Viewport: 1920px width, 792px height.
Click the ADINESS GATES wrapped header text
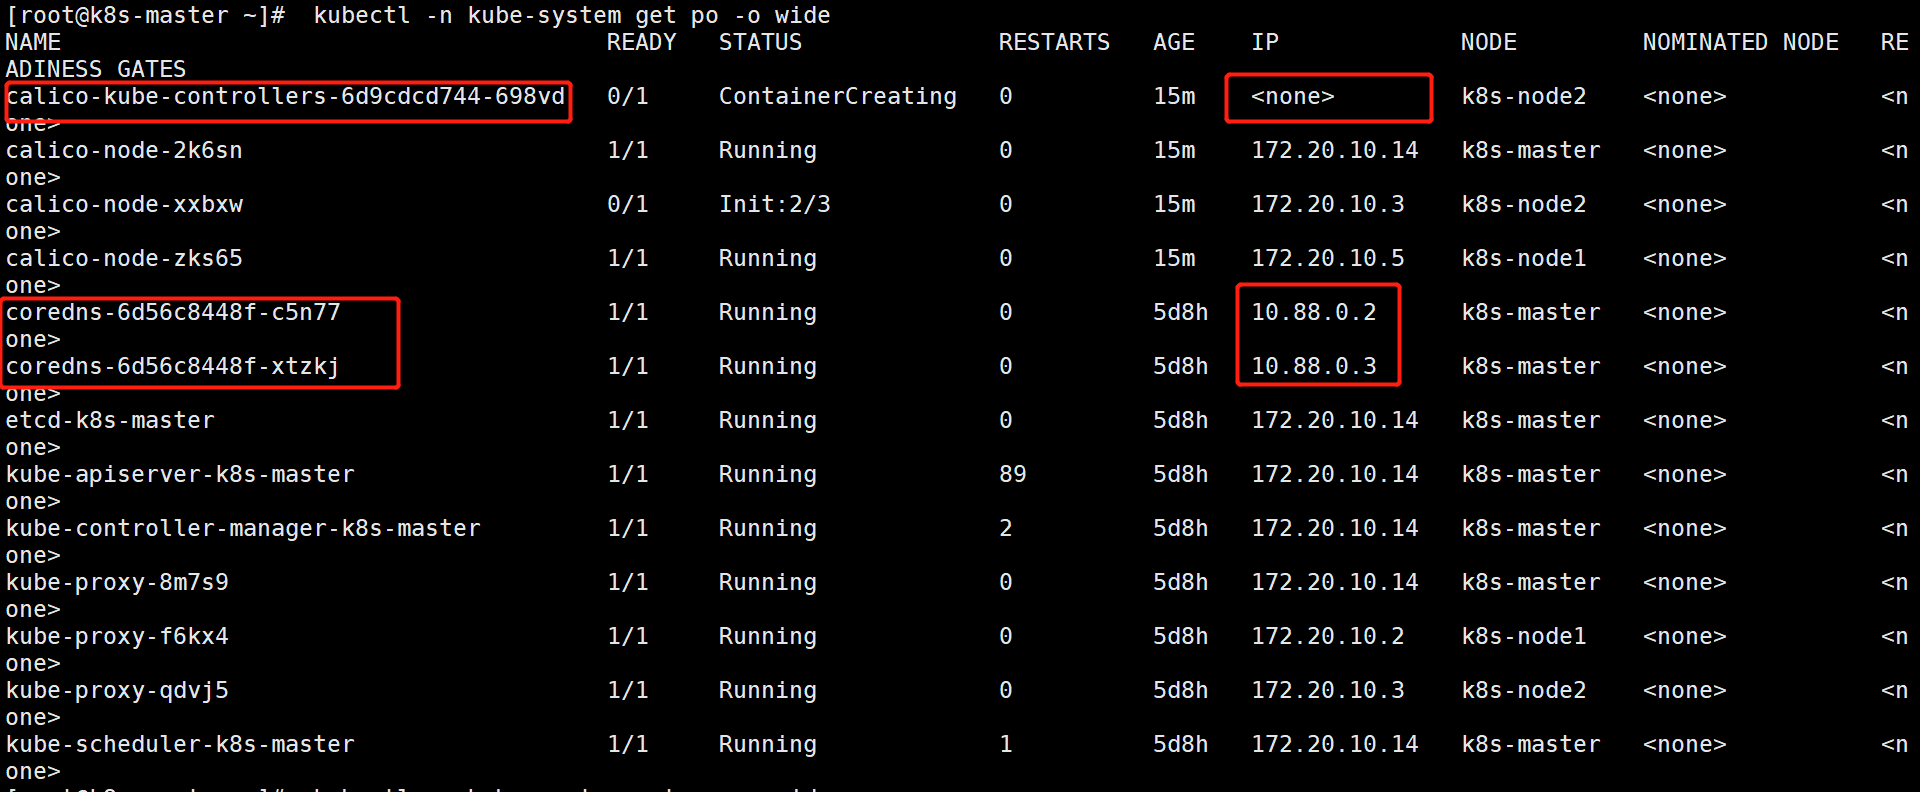point(96,69)
